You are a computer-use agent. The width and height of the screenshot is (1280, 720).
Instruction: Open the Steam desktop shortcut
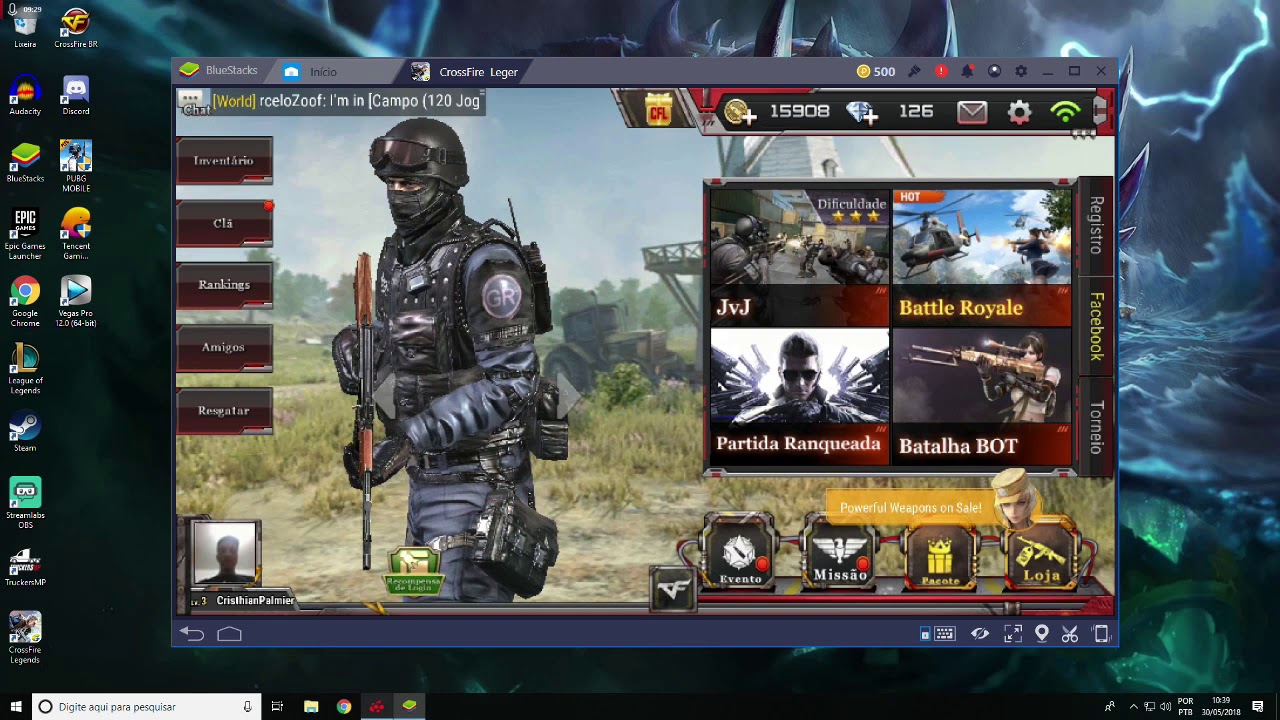pos(25,433)
